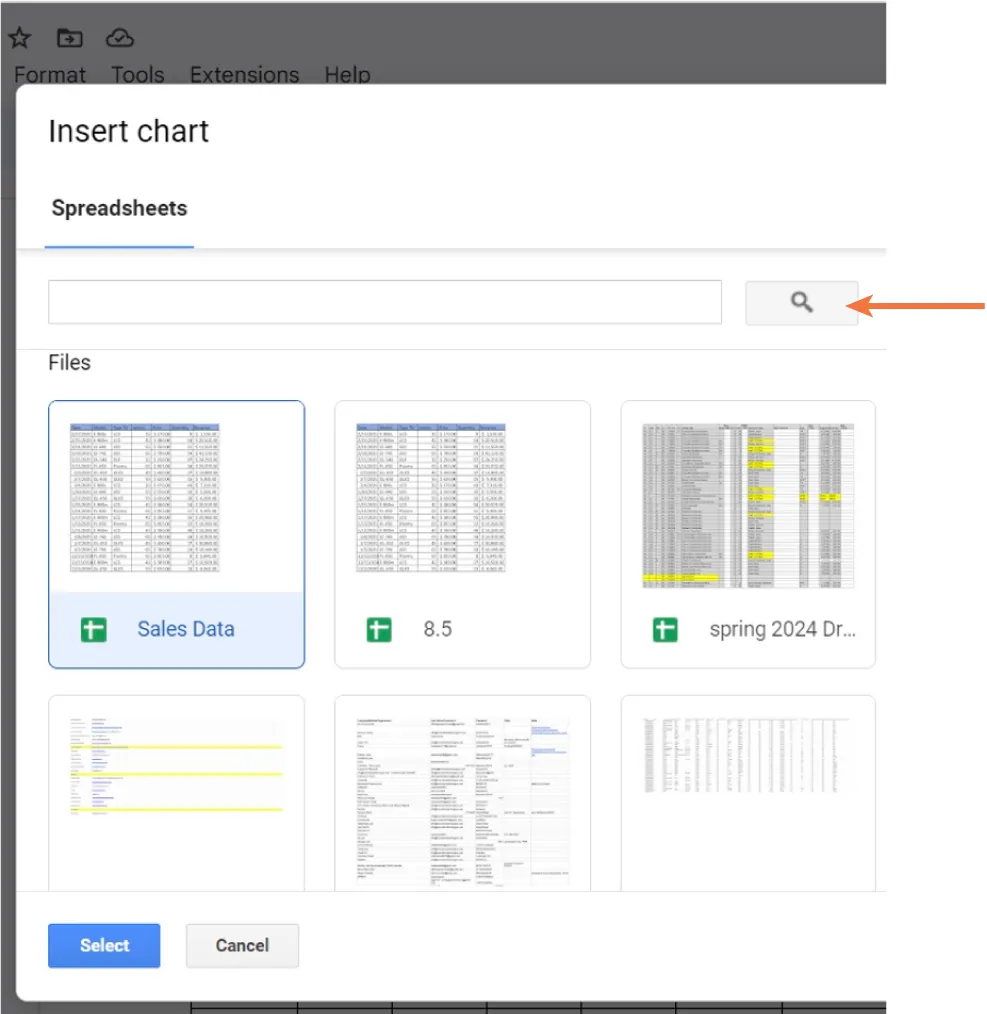Click inside the file search field
This screenshot has height=1014, width=987.
pos(385,301)
